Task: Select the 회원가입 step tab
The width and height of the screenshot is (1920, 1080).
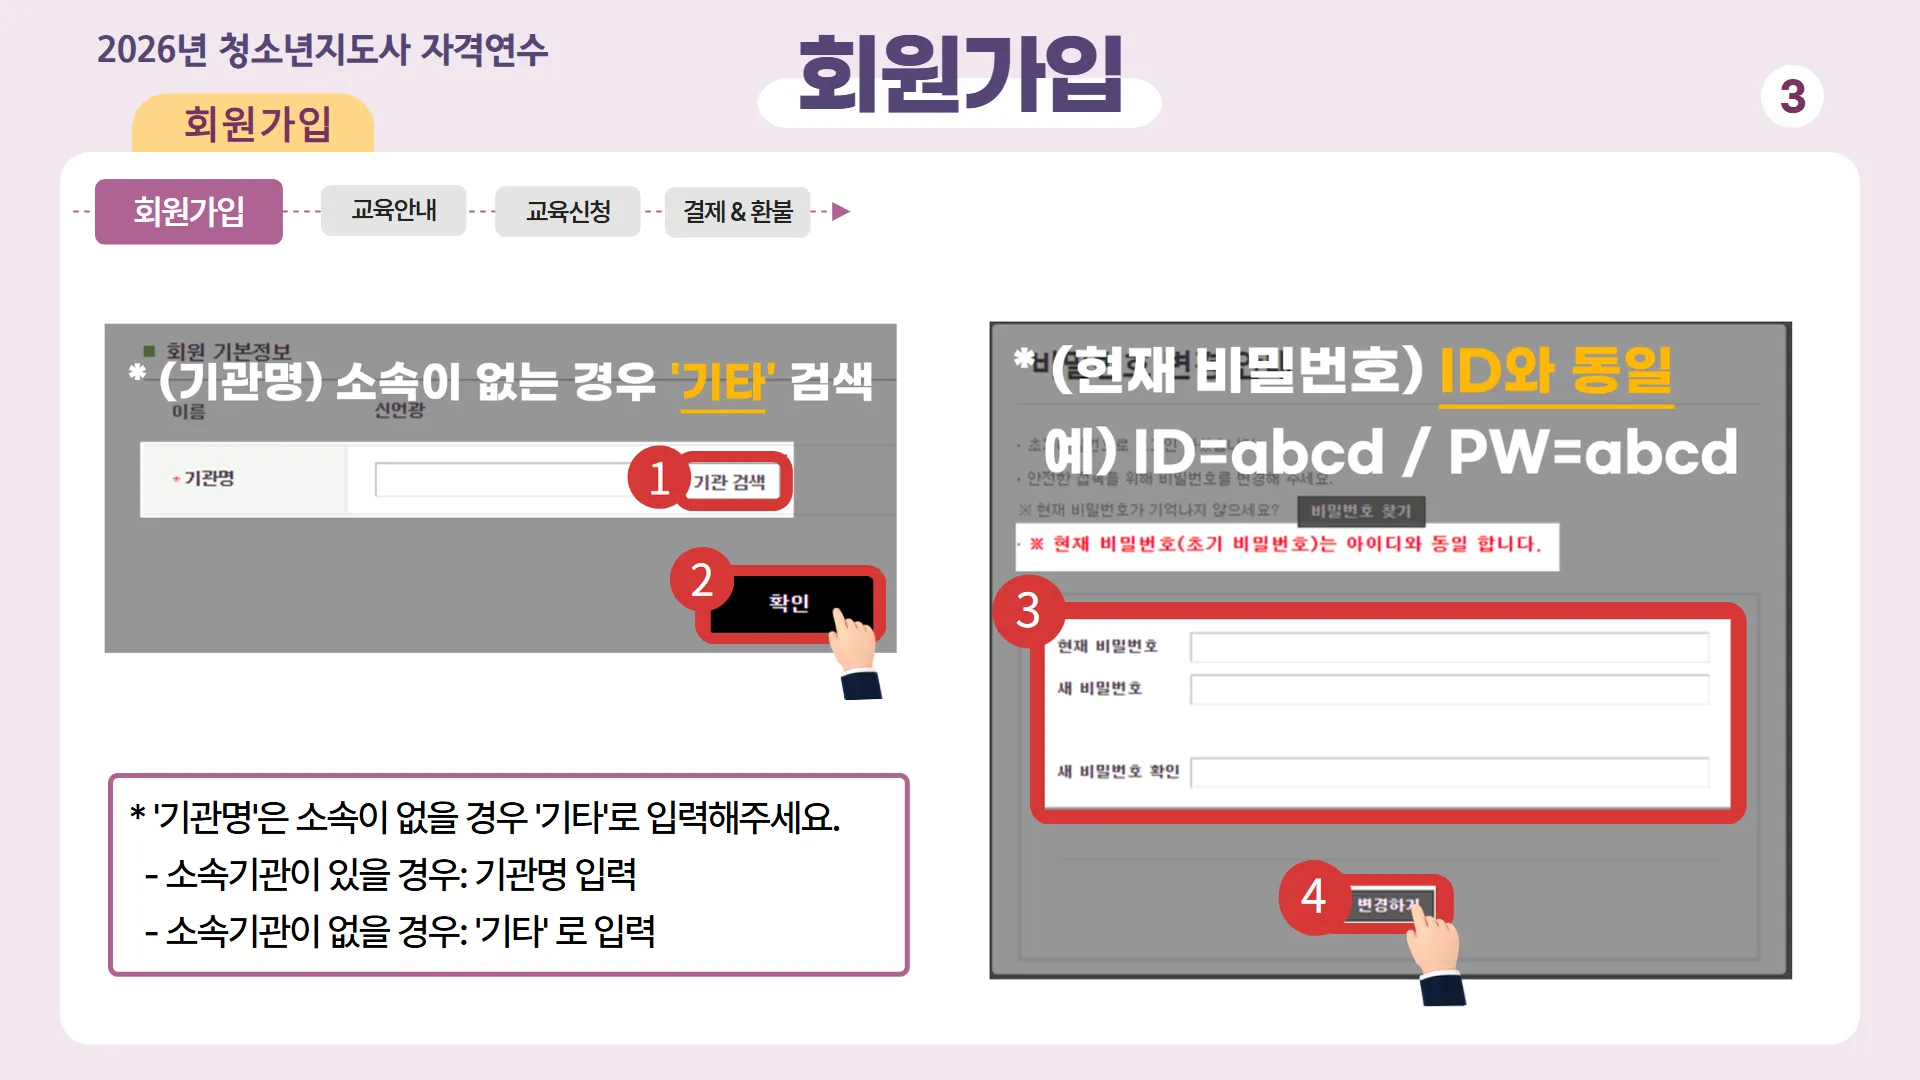Action: click(189, 211)
